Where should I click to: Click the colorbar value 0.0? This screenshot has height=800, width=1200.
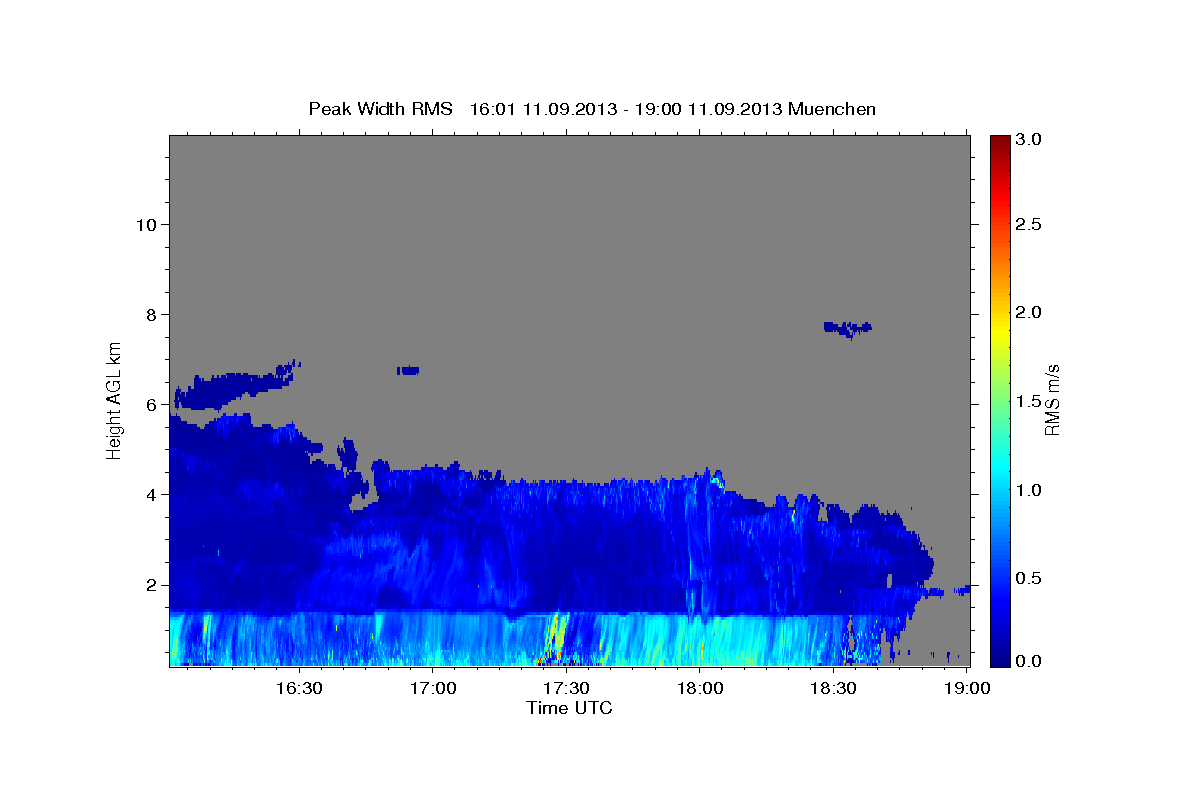[1029, 660]
